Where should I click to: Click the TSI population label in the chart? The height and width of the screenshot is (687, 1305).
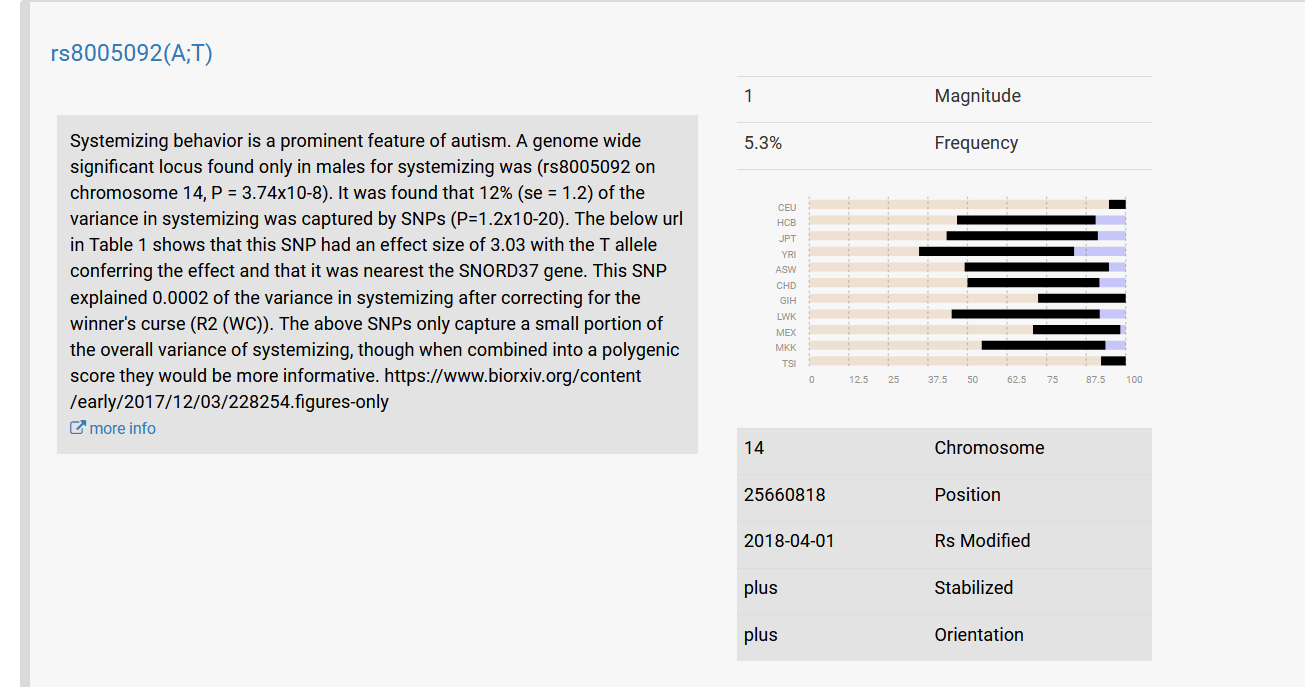[x=788, y=363]
